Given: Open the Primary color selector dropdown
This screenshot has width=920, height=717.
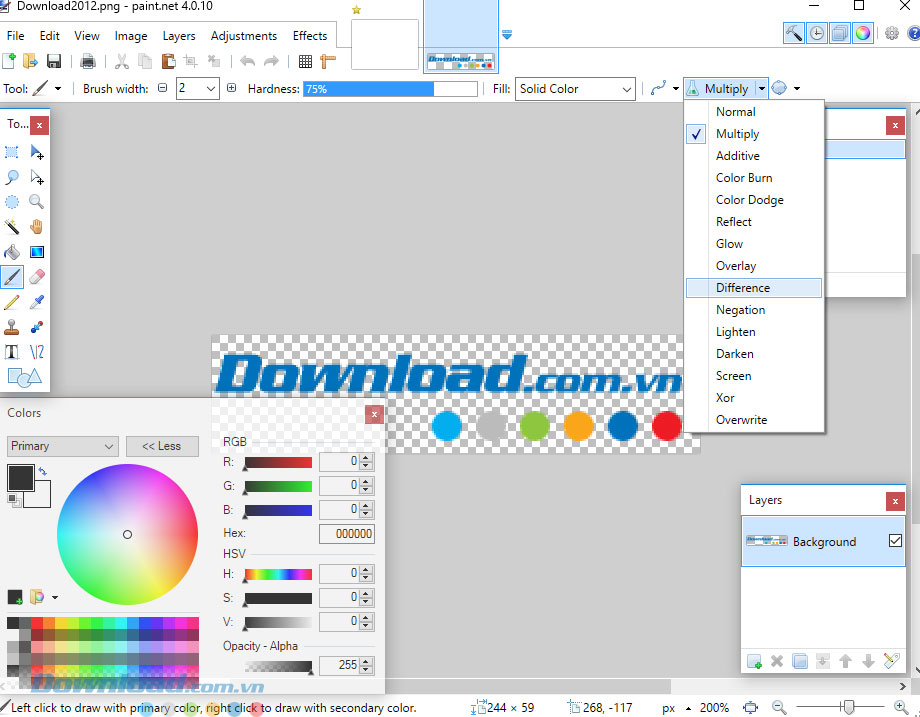Looking at the screenshot, I should pyautogui.click(x=62, y=446).
